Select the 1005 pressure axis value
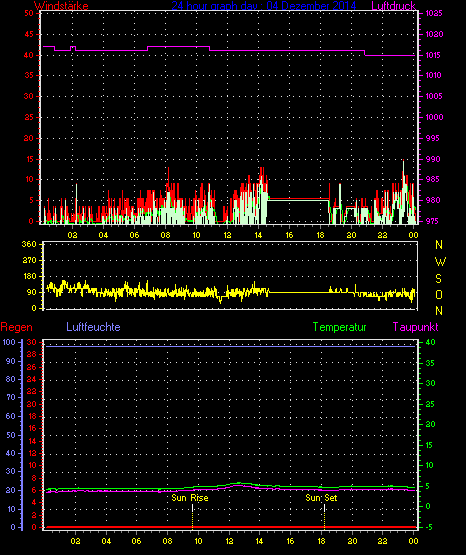 [x=434, y=96]
